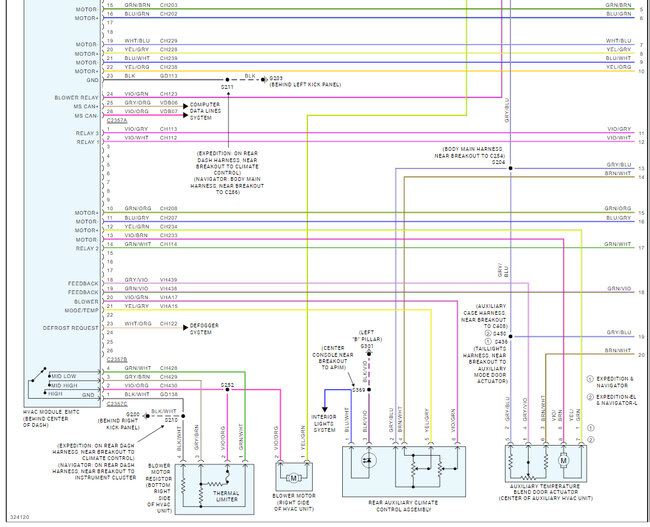Image resolution: width=650 pixels, height=527 pixels.
Task: Click circuit code CH123
Action: tap(169, 94)
